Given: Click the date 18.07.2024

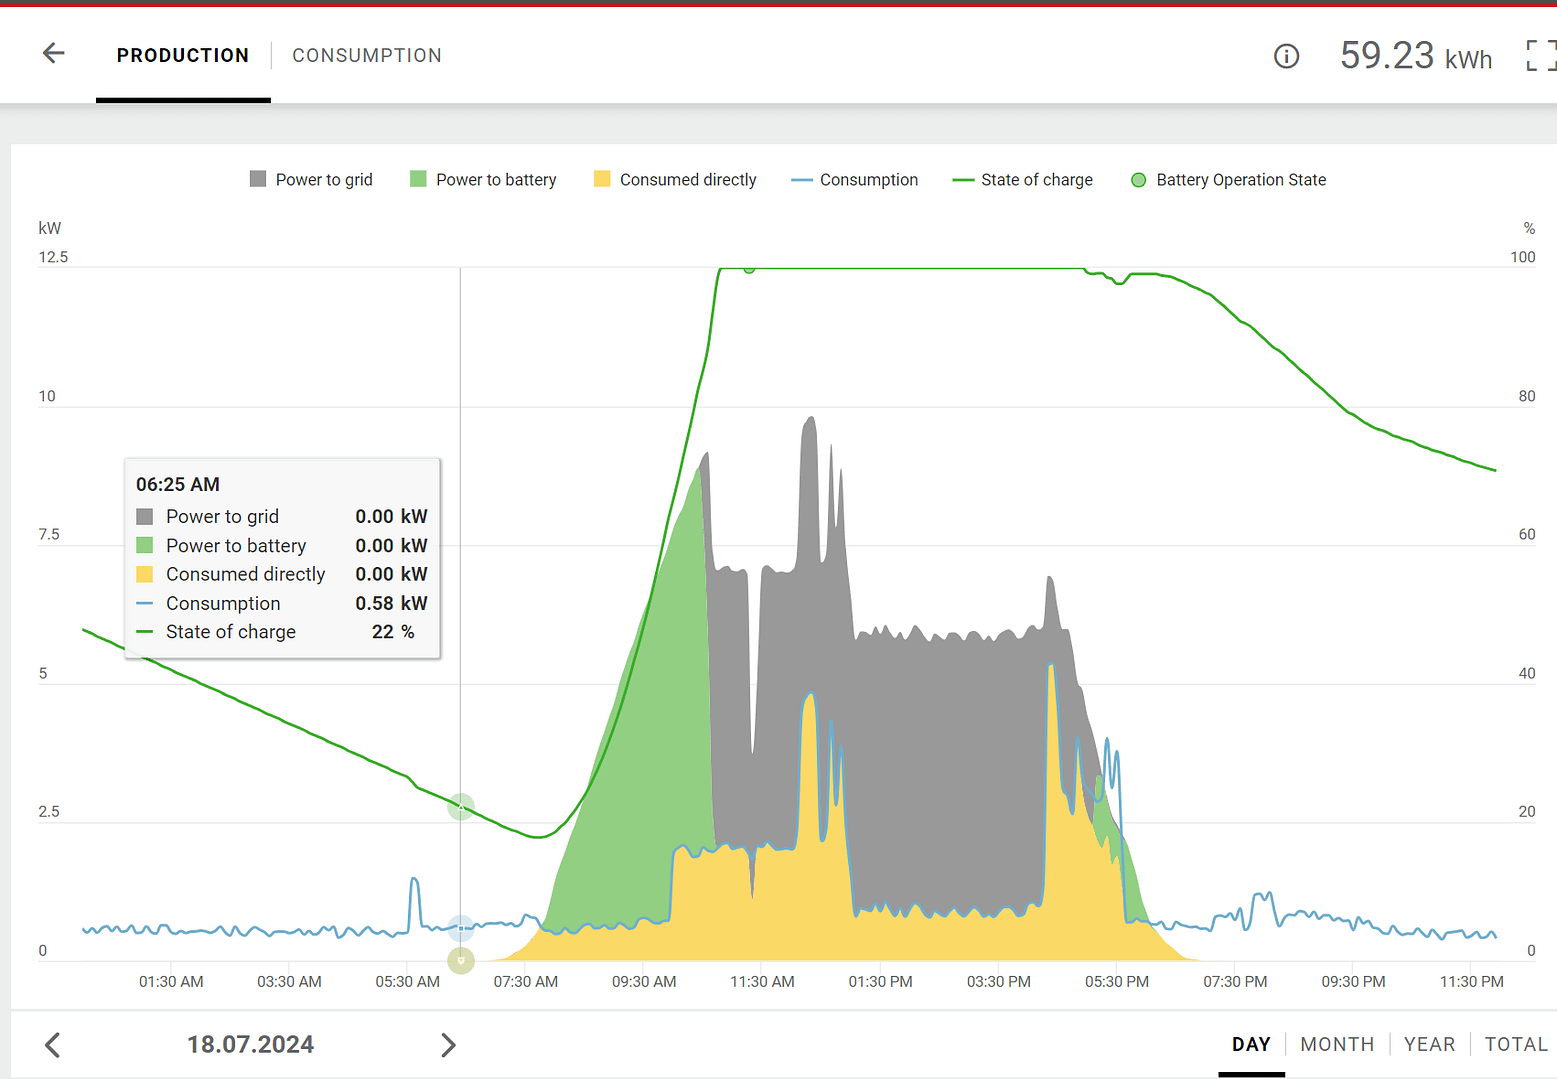Looking at the screenshot, I should (250, 1045).
